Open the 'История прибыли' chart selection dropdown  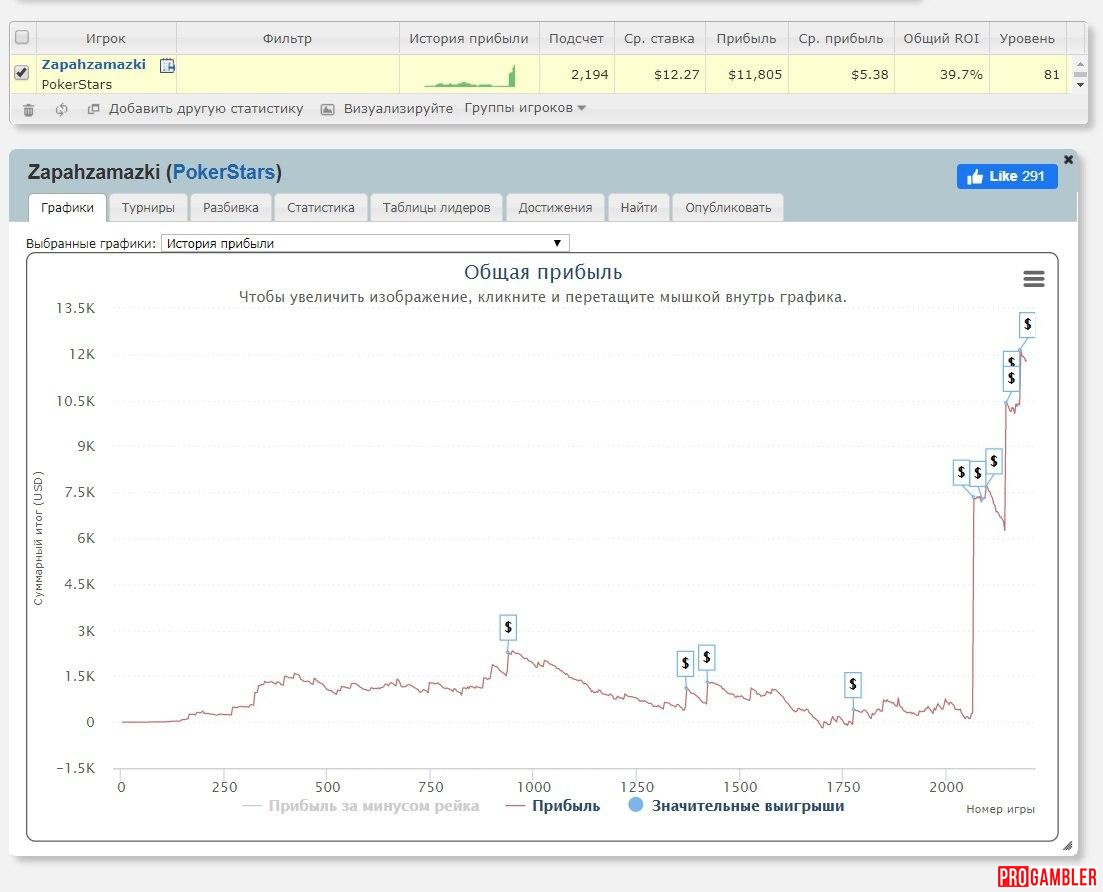click(365, 243)
